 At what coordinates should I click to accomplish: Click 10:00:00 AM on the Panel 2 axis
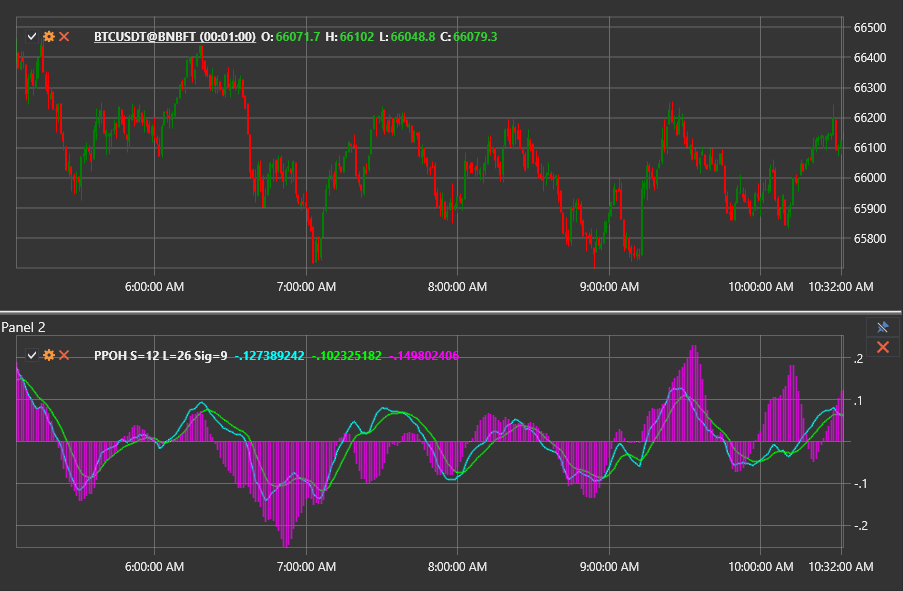tap(761, 566)
